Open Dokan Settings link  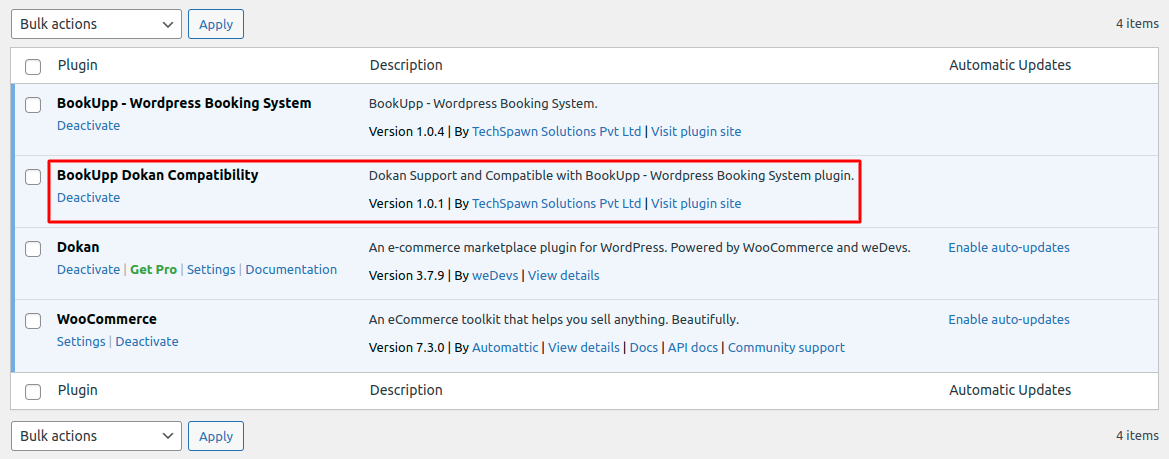coord(211,270)
